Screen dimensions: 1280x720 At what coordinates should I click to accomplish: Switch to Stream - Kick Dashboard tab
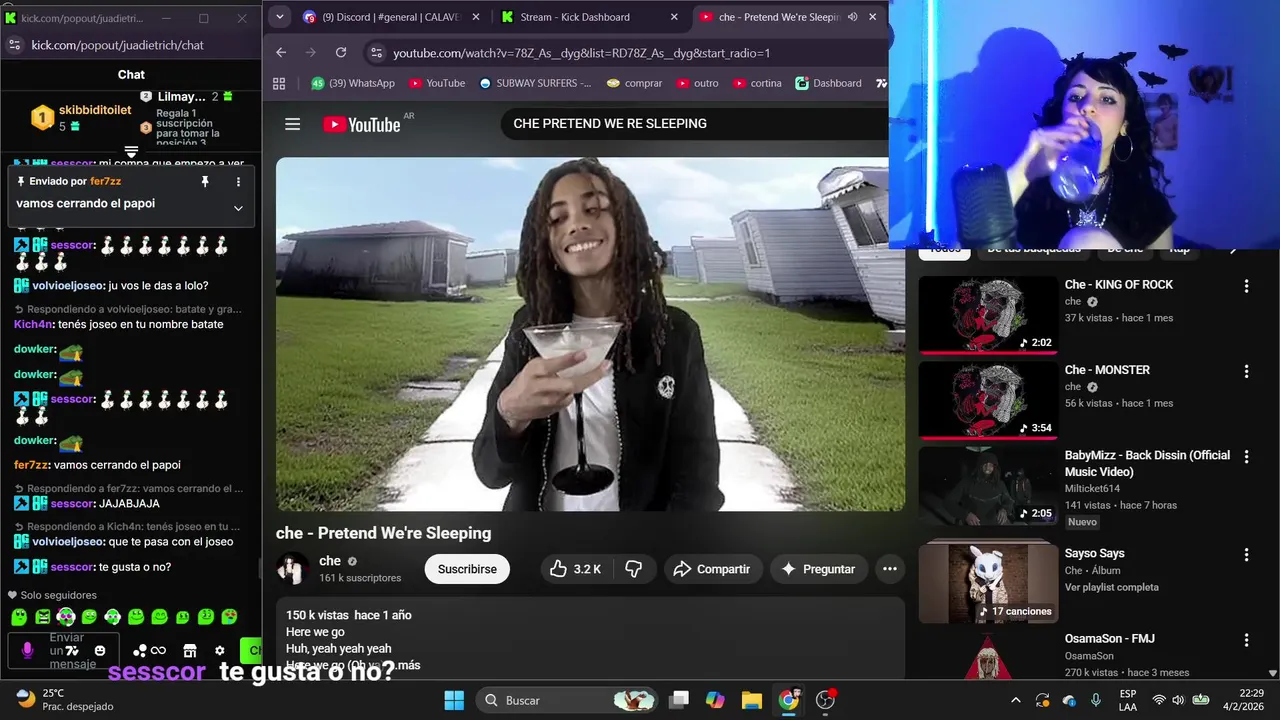[x=590, y=17]
